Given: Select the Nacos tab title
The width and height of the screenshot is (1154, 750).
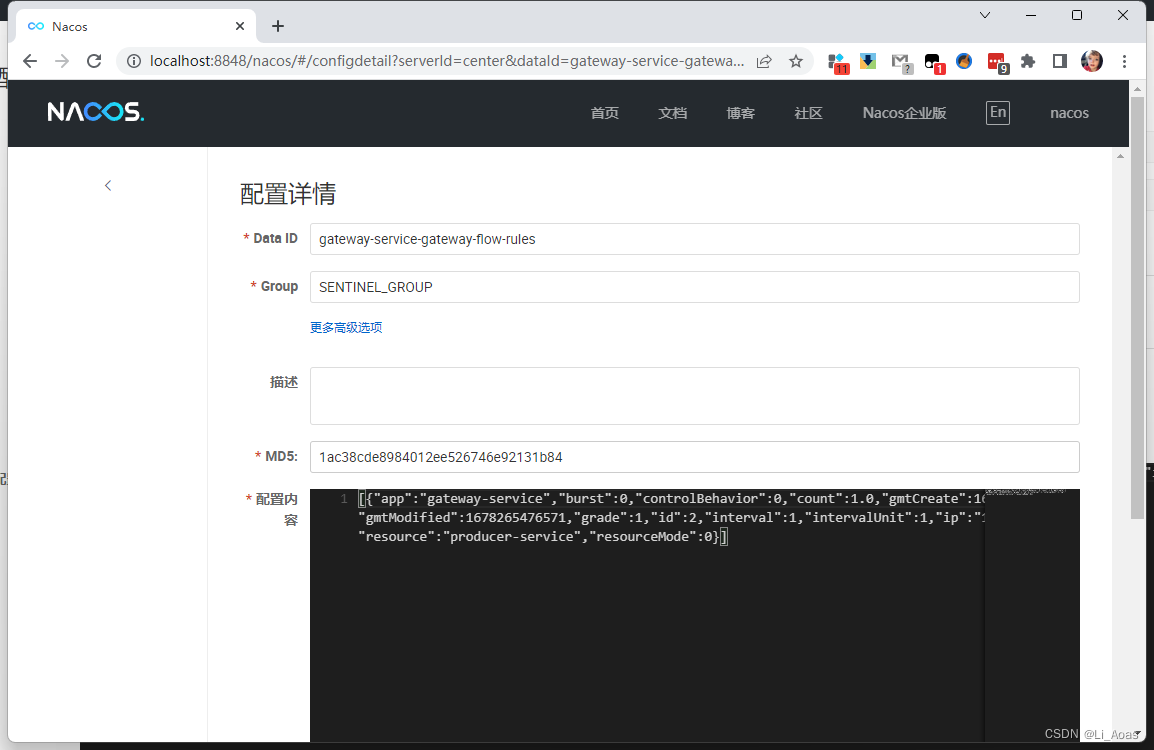Looking at the screenshot, I should point(70,26).
